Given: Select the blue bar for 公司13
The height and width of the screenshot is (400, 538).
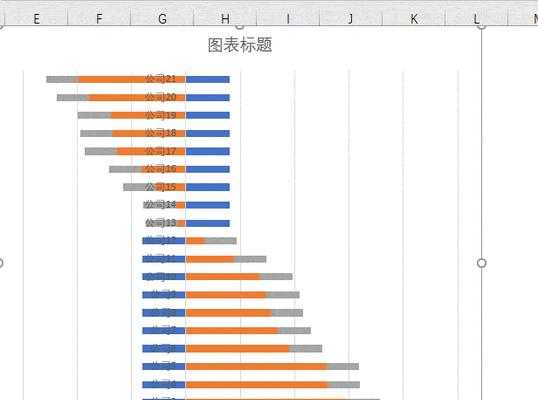Looking at the screenshot, I should pos(208,223).
